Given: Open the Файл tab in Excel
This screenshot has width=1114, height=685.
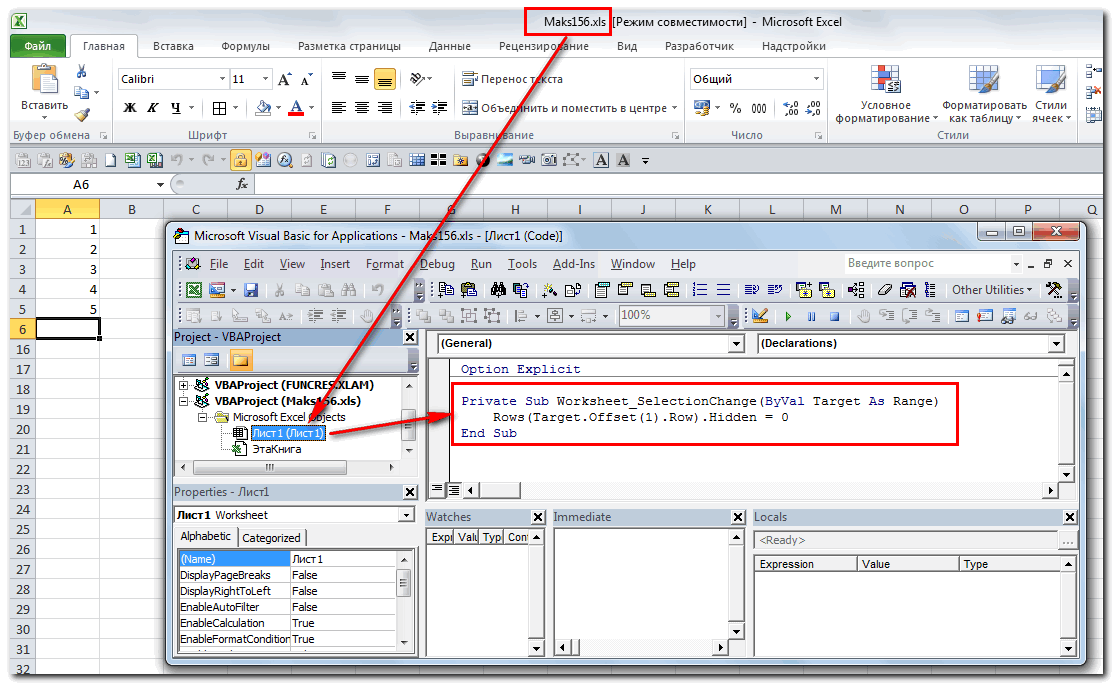Looking at the screenshot, I should (x=38, y=46).
